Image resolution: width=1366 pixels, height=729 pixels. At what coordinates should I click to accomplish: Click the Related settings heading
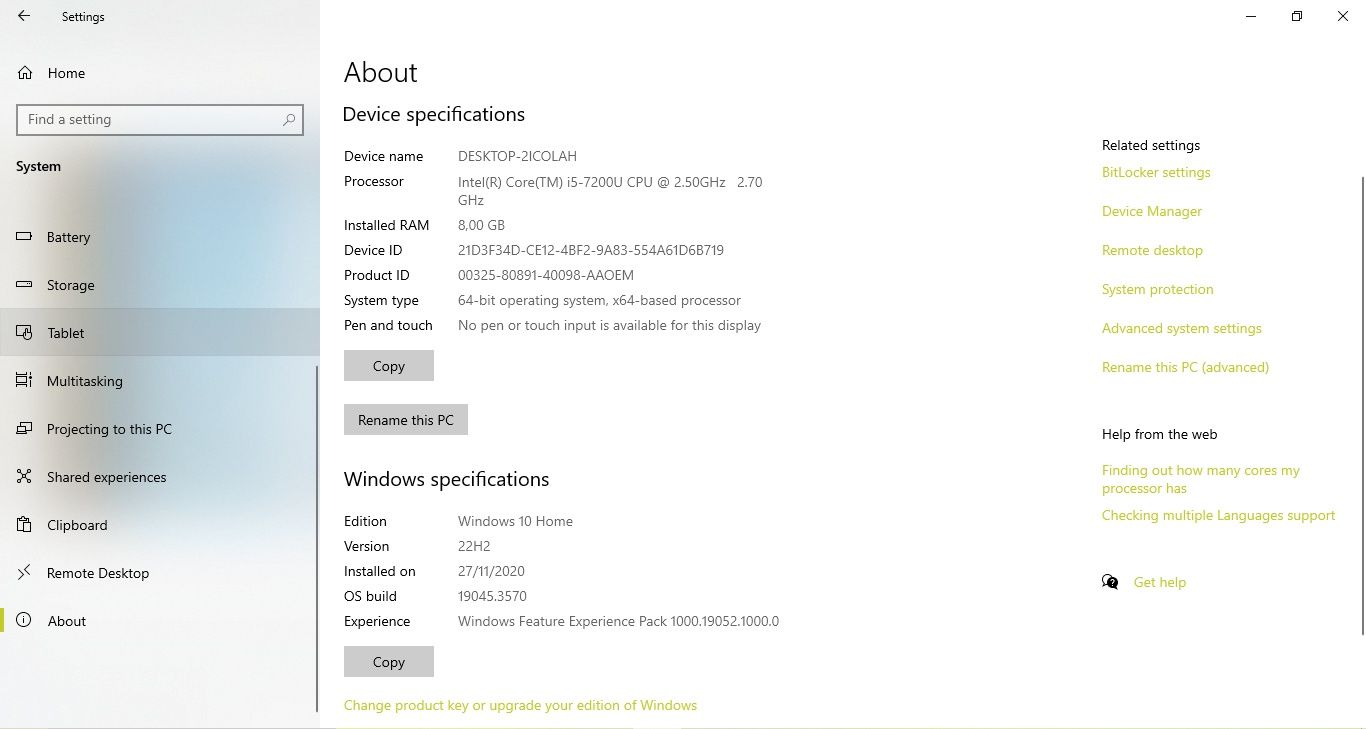[x=1151, y=145]
